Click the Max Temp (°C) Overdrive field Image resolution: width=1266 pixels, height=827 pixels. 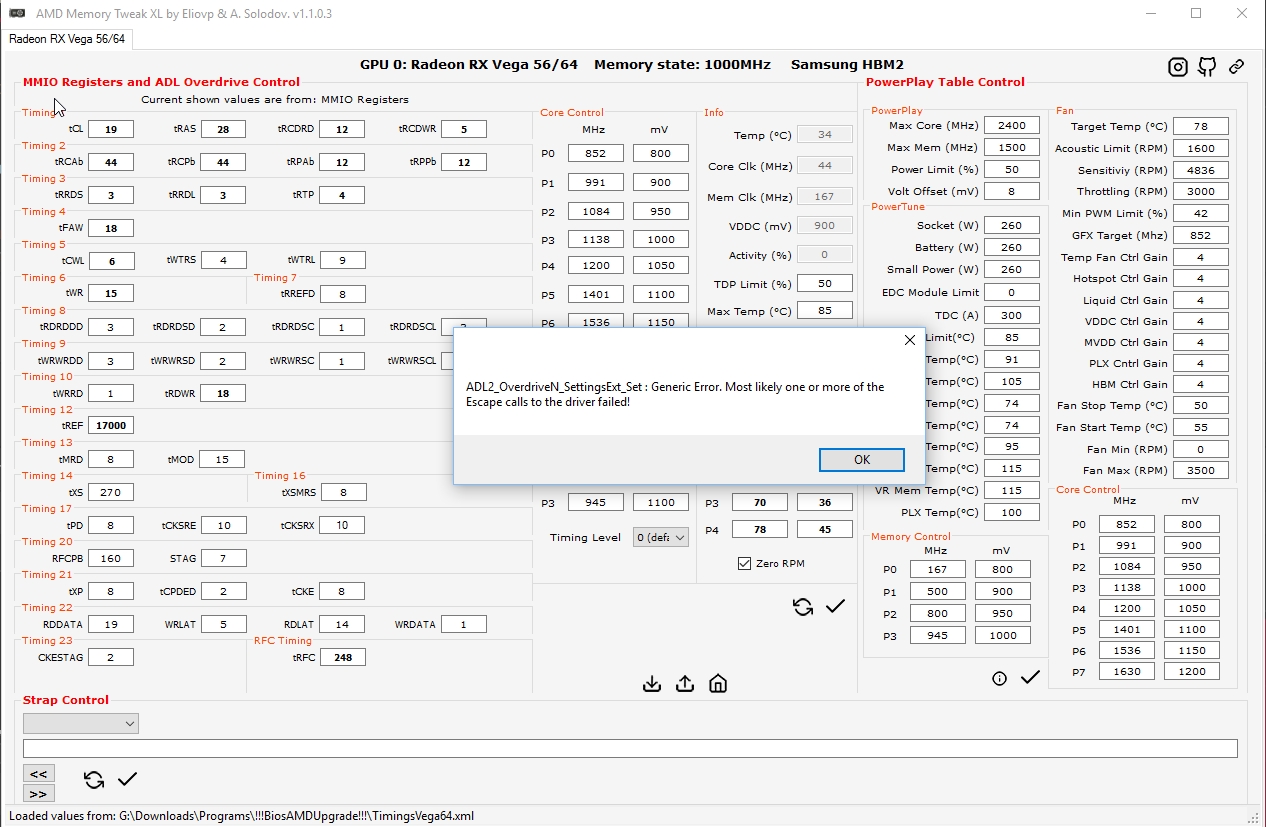point(825,311)
